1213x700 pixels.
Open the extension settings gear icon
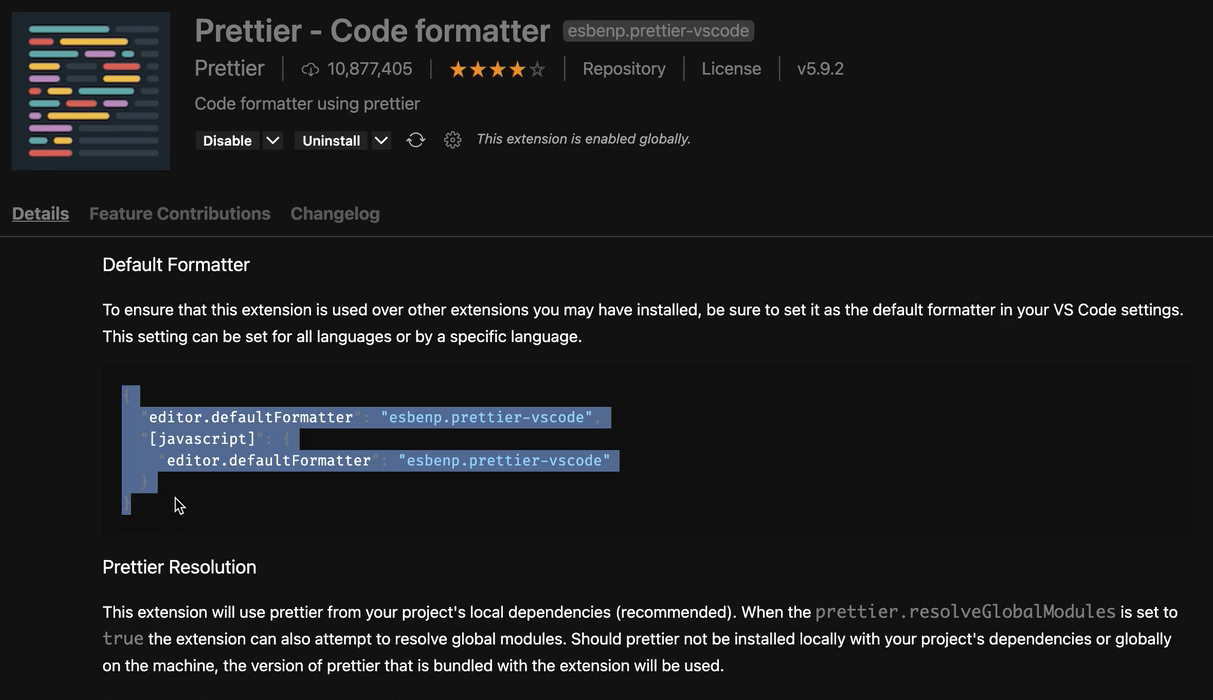[453, 140]
